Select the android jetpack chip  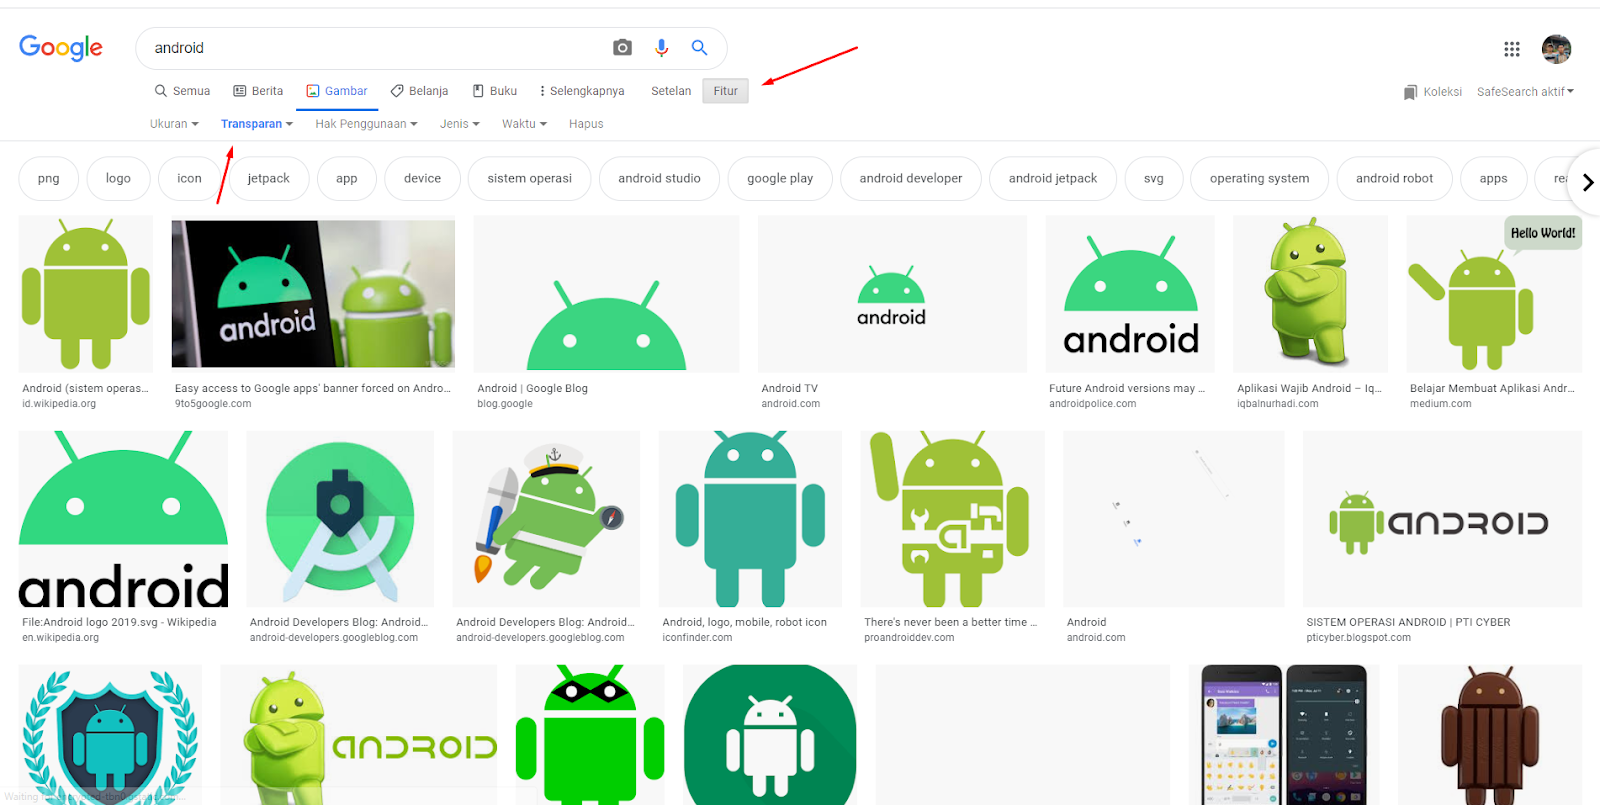click(1052, 179)
